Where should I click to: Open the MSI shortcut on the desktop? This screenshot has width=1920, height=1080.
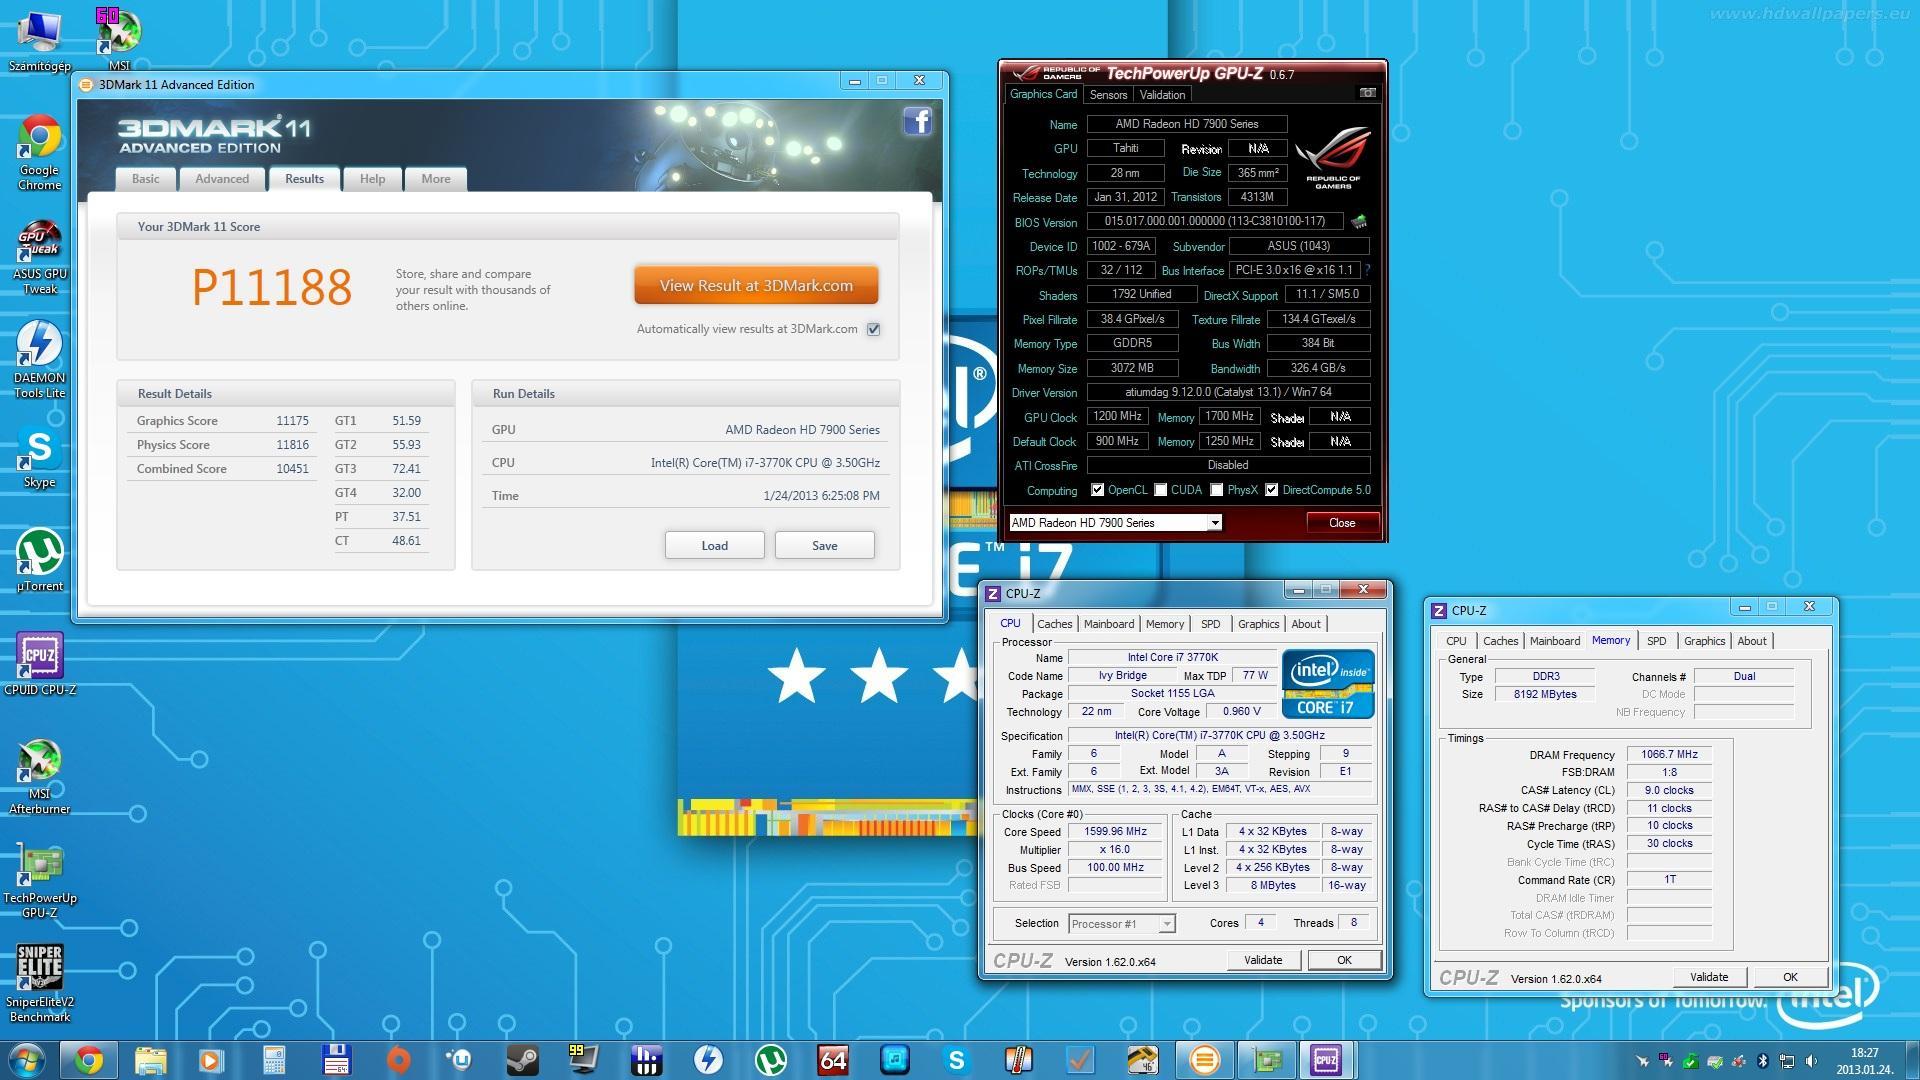click(x=119, y=42)
